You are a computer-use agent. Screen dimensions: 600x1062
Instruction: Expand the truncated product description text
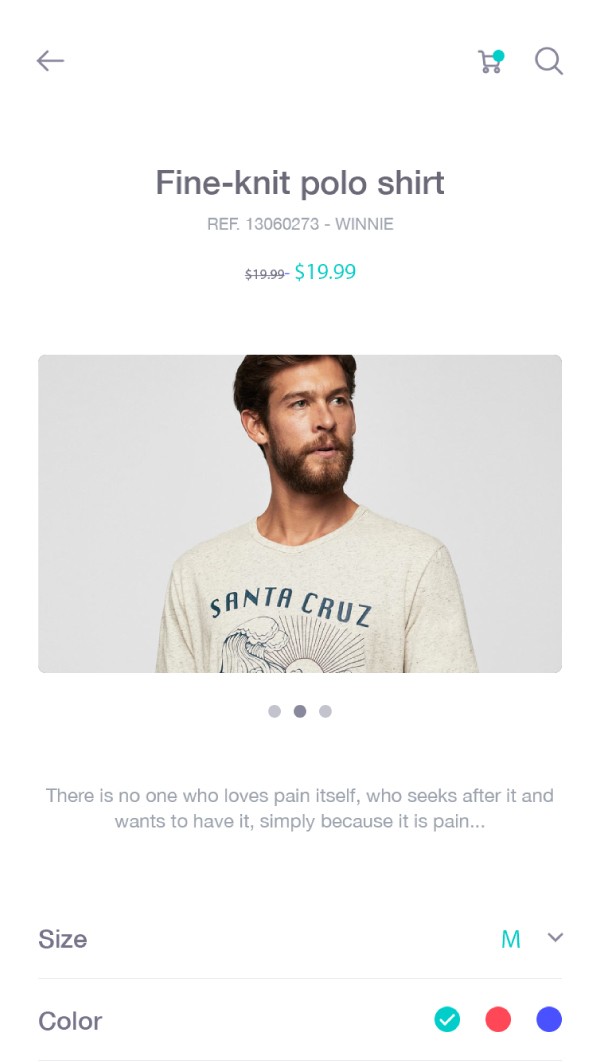pos(300,809)
